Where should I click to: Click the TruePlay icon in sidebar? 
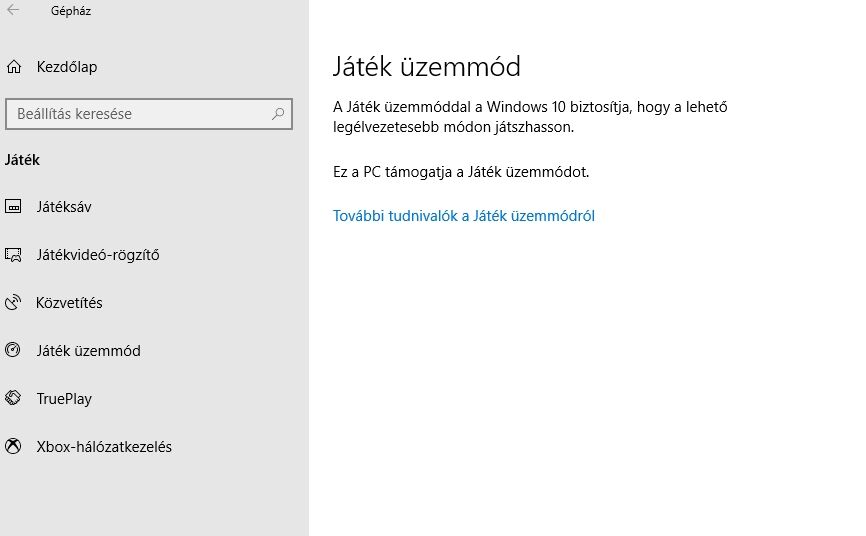[x=14, y=399]
